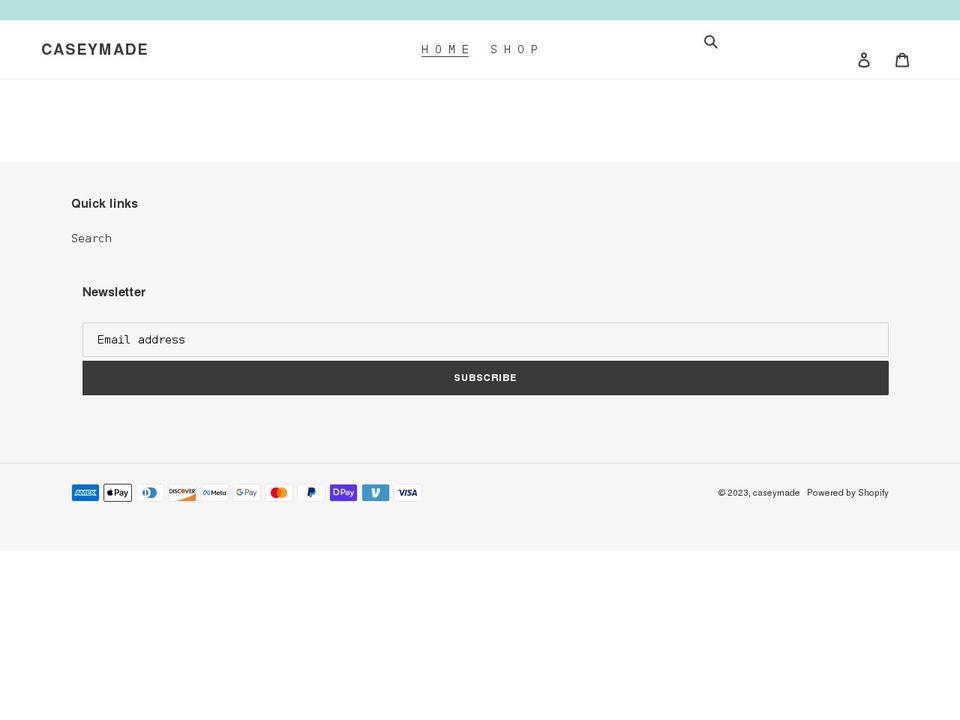
Task: Click the Mastercard payment icon
Action: point(279,493)
